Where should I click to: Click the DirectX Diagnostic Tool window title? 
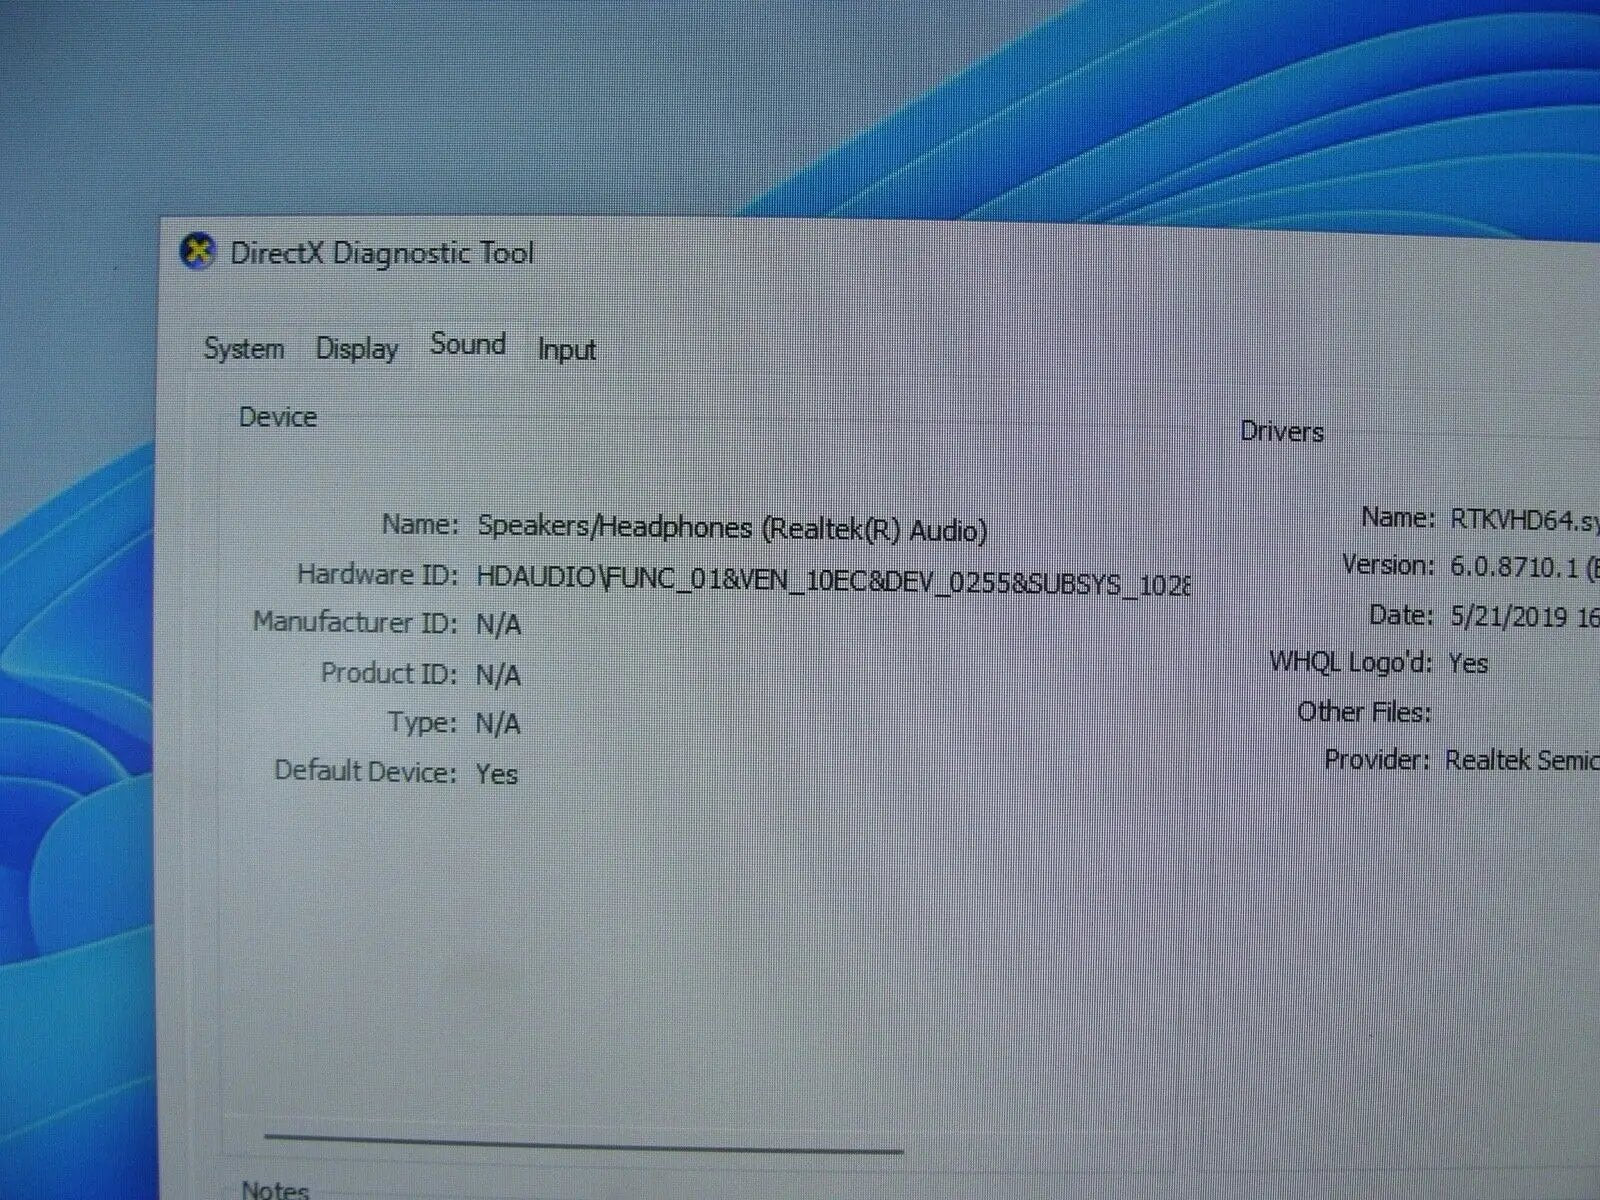pyautogui.click(x=382, y=253)
